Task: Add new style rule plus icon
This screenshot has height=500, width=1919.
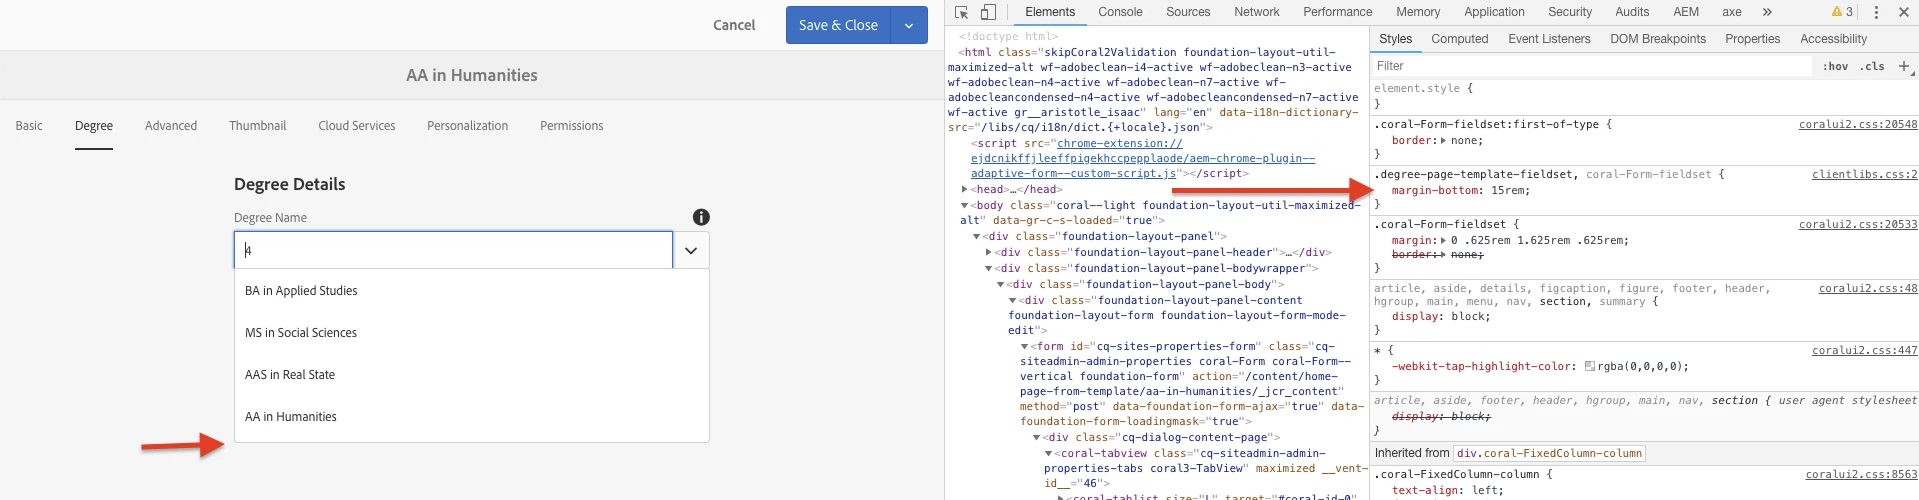Action: click(x=1904, y=66)
